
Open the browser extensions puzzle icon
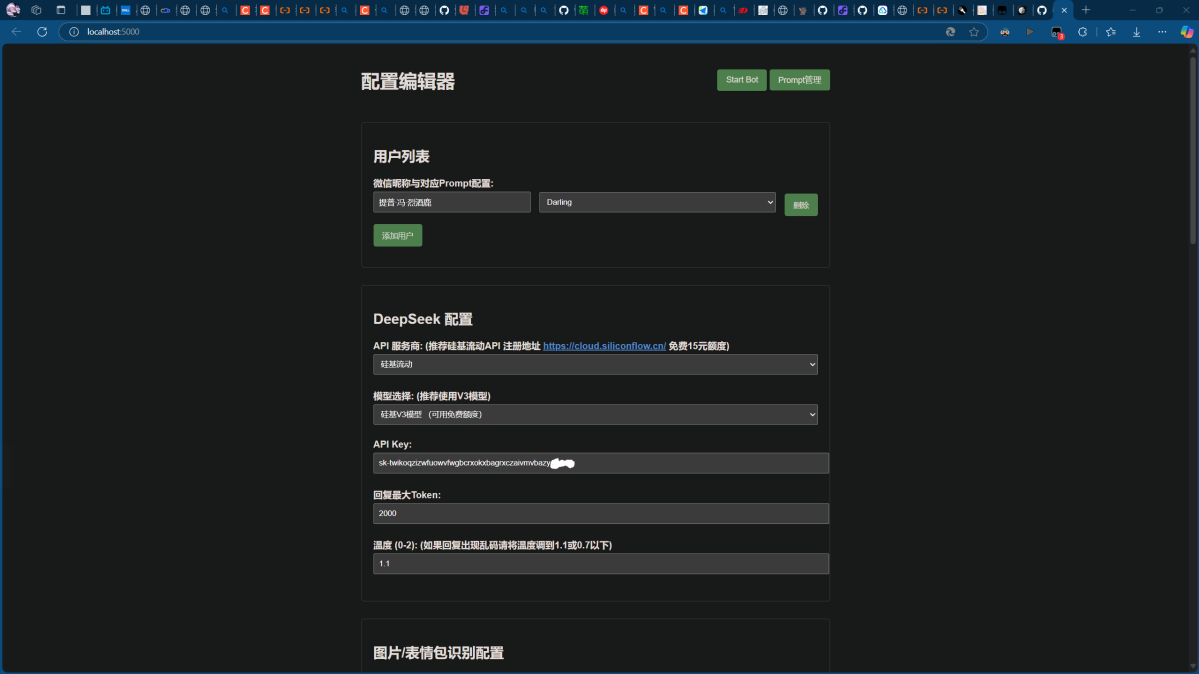point(1082,32)
